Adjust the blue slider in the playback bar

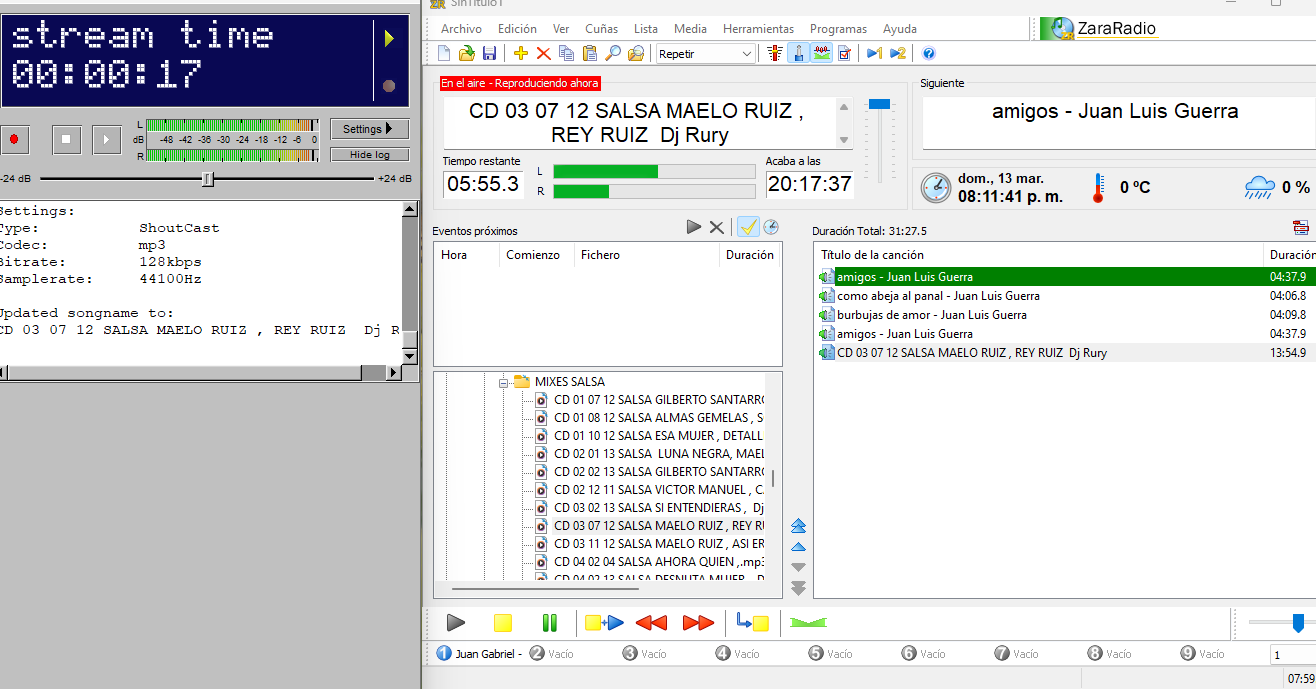pyautogui.click(x=1298, y=623)
